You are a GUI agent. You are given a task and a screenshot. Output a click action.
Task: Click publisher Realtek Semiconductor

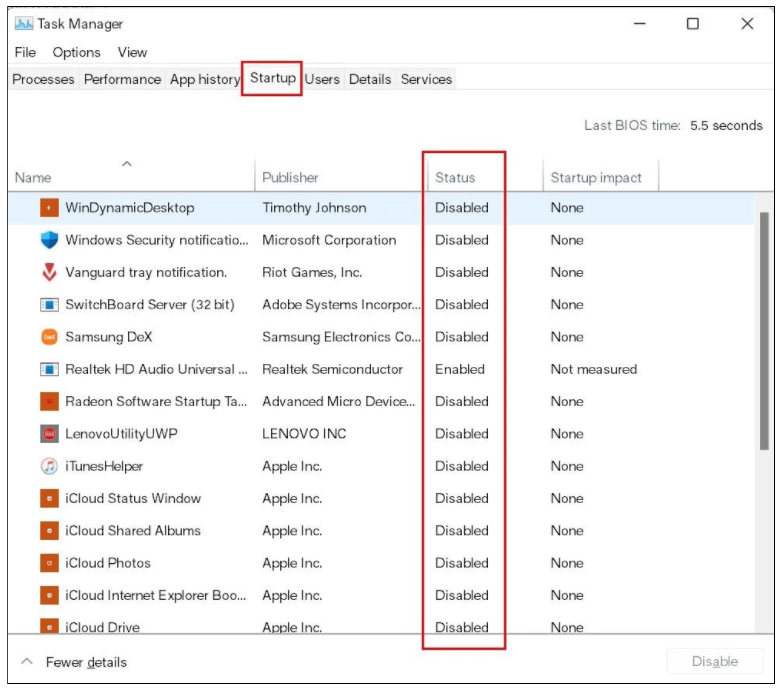[332, 369]
